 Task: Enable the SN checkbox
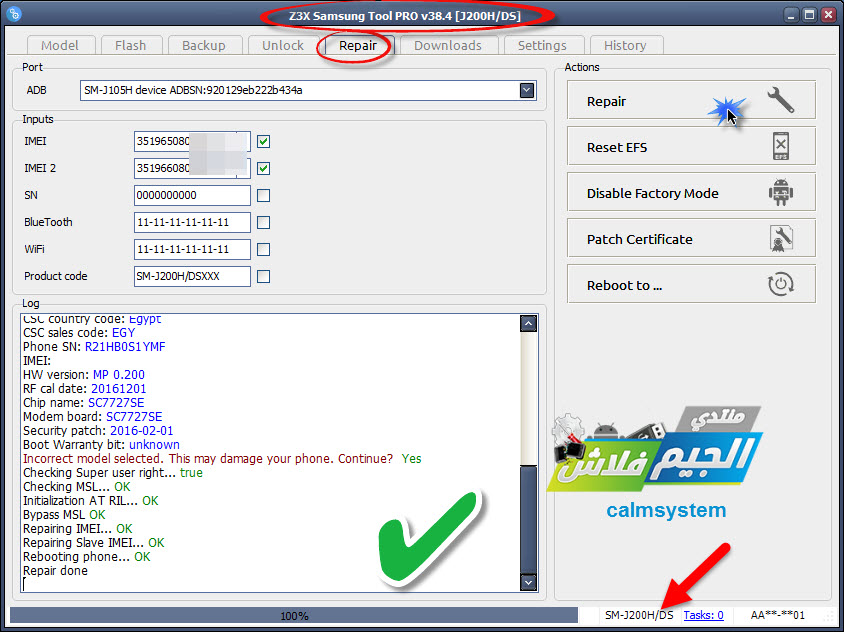click(263, 195)
